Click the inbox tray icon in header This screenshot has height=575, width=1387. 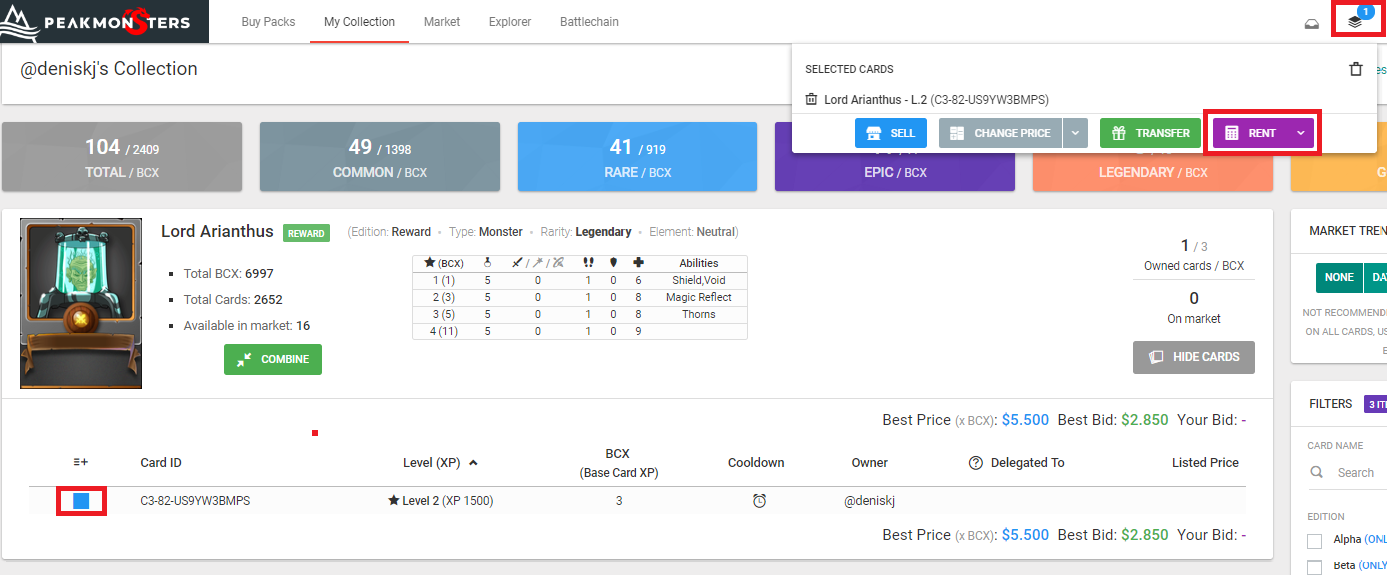(x=1311, y=23)
